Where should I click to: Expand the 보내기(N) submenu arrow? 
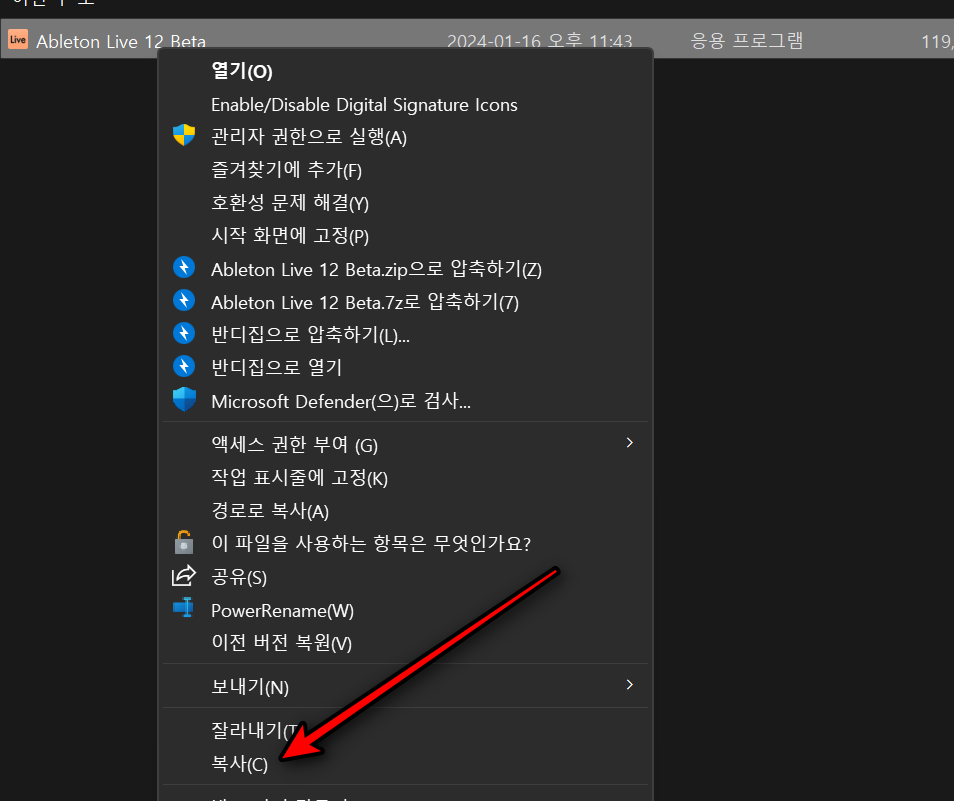click(630, 685)
